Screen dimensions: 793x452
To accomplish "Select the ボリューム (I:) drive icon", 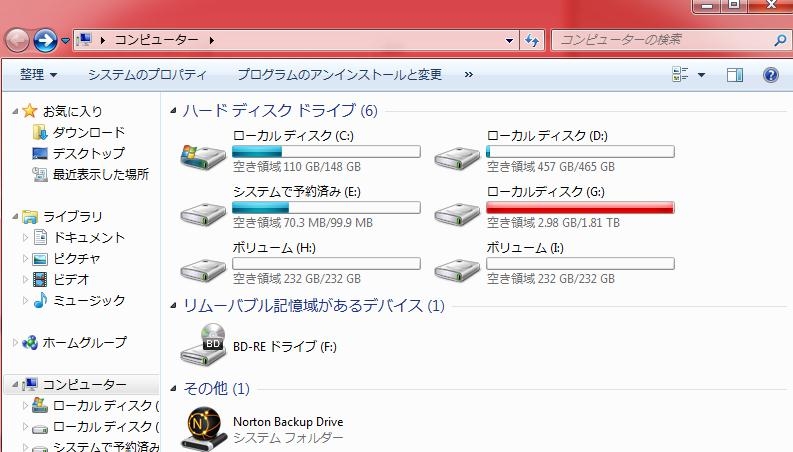I will [x=457, y=270].
